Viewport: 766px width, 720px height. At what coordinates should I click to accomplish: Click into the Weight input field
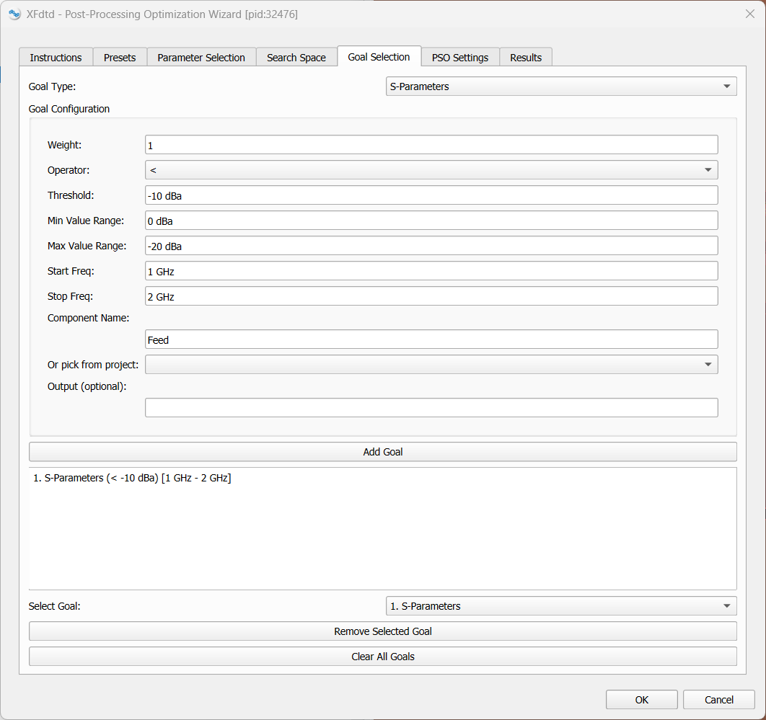click(431, 145)
